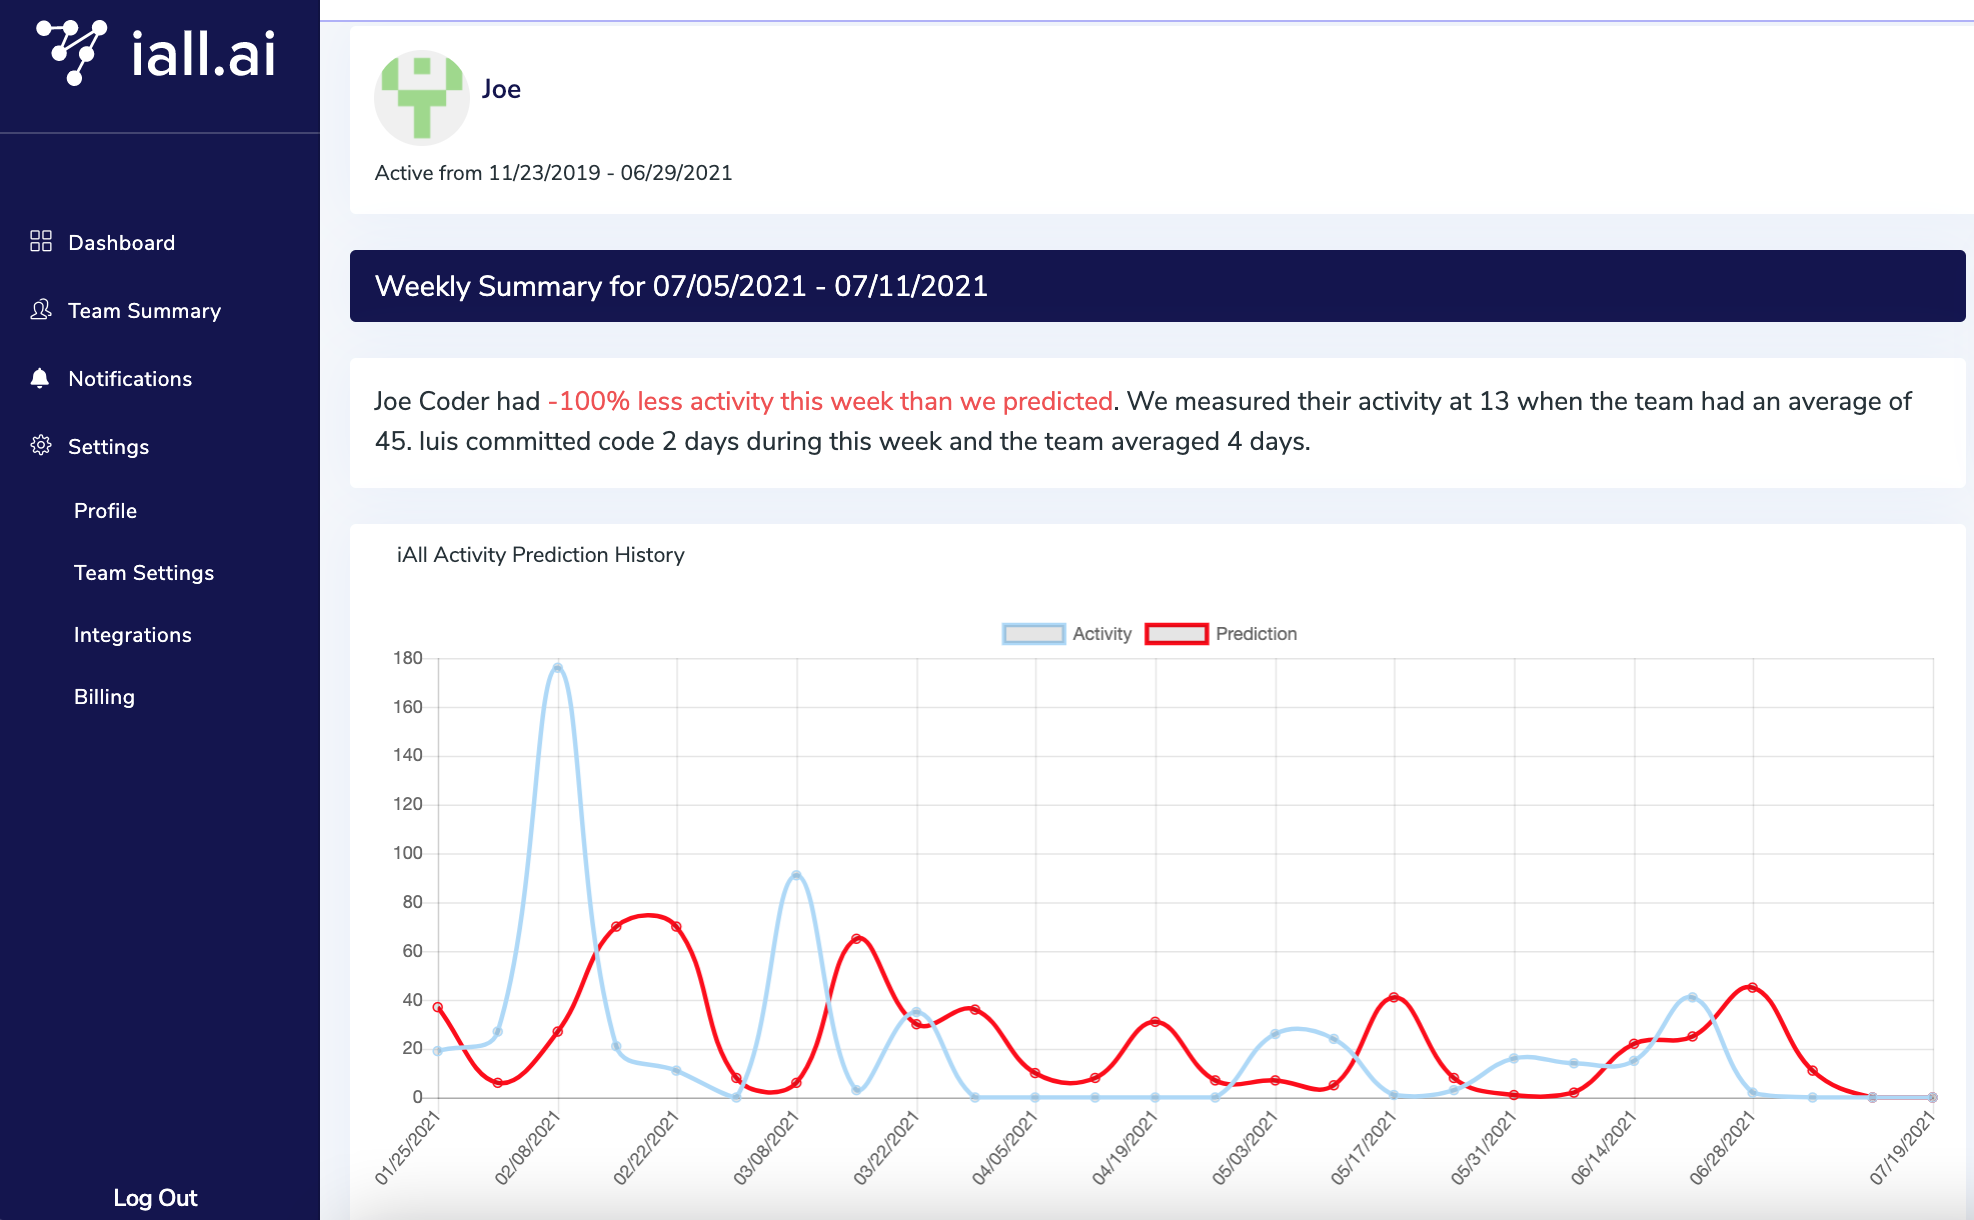Click the activity peak point near 02/08/2021
1974x1220 pixels.
(x=557, y=667)
